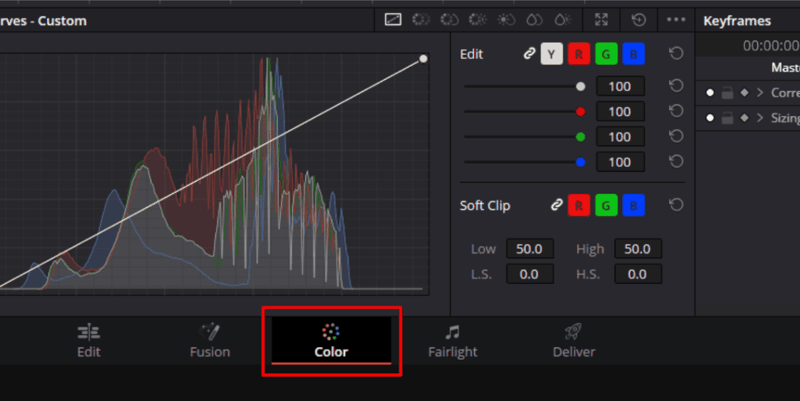Edit blue intensity value field
The image size is (800, 401).
click(x=620, y=162)
